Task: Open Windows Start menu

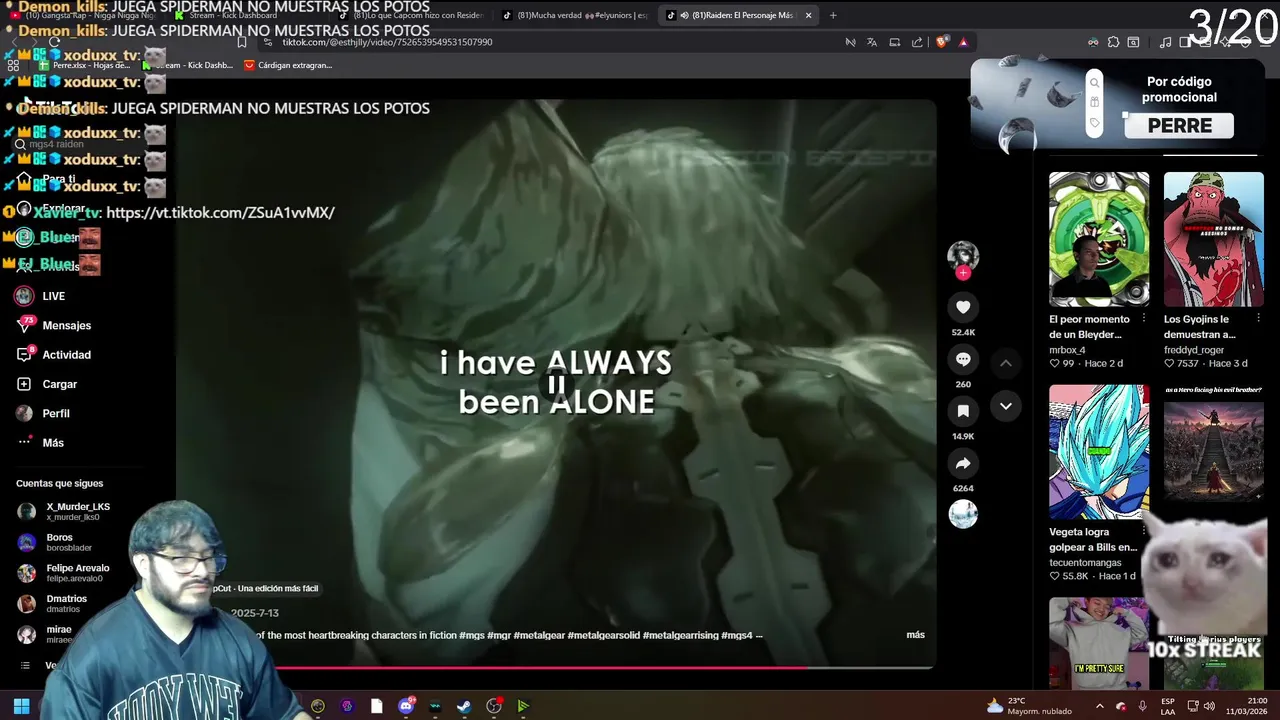Action: coord(21,706)
